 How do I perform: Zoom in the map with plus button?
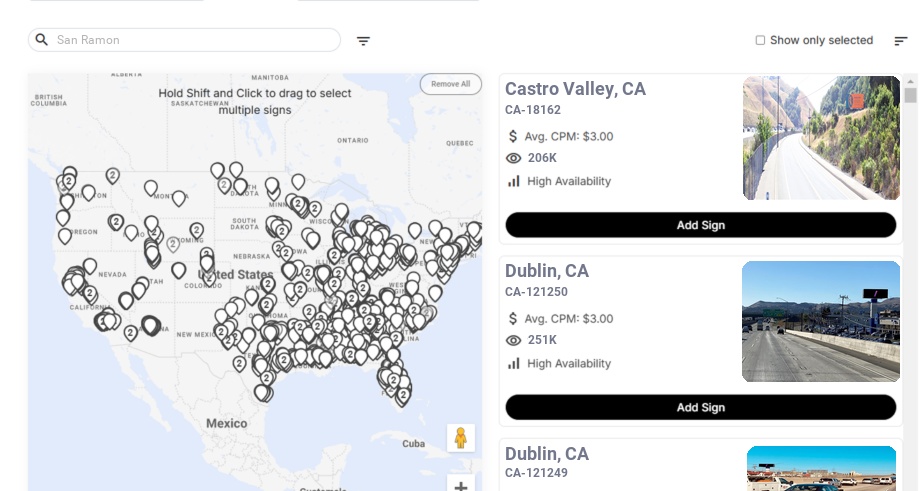[461, 486]
